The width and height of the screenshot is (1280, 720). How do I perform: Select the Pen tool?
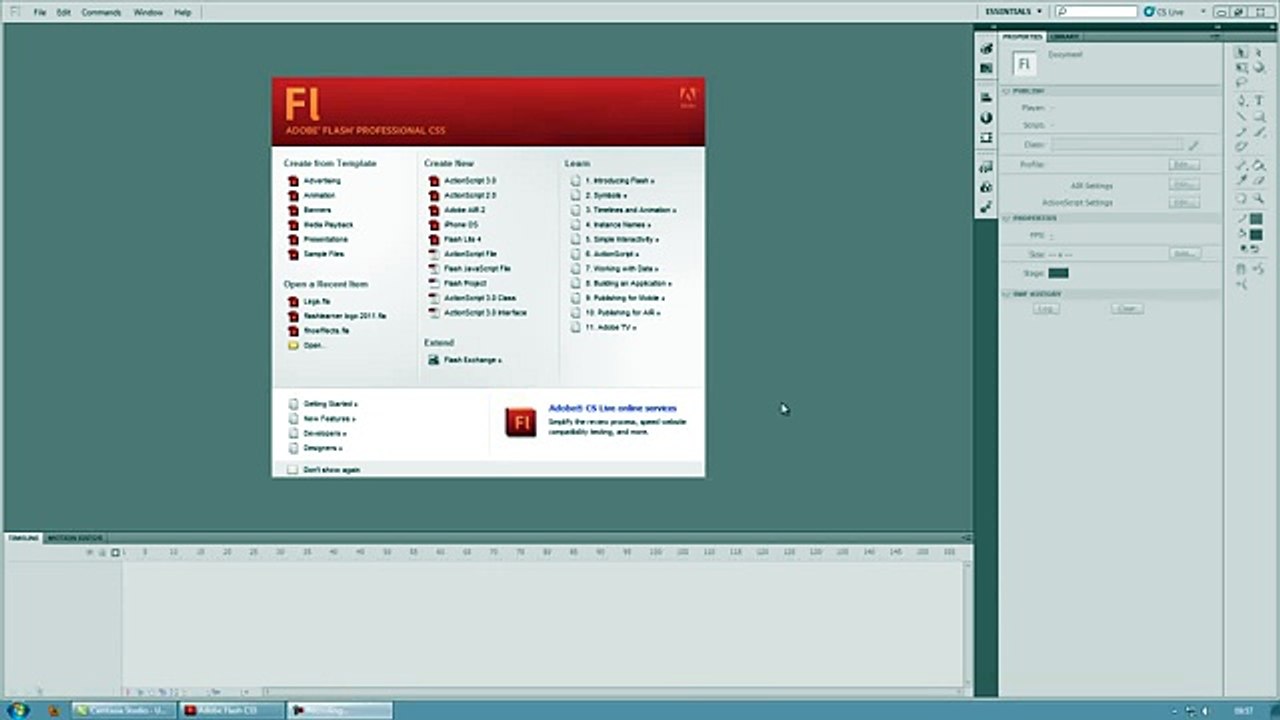pyautogui.click(x=1241, y=101)
